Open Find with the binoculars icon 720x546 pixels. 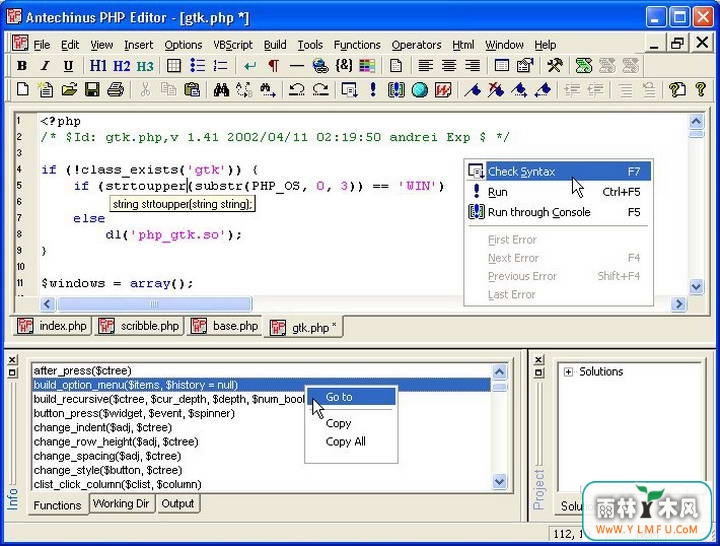coord(221,90)
